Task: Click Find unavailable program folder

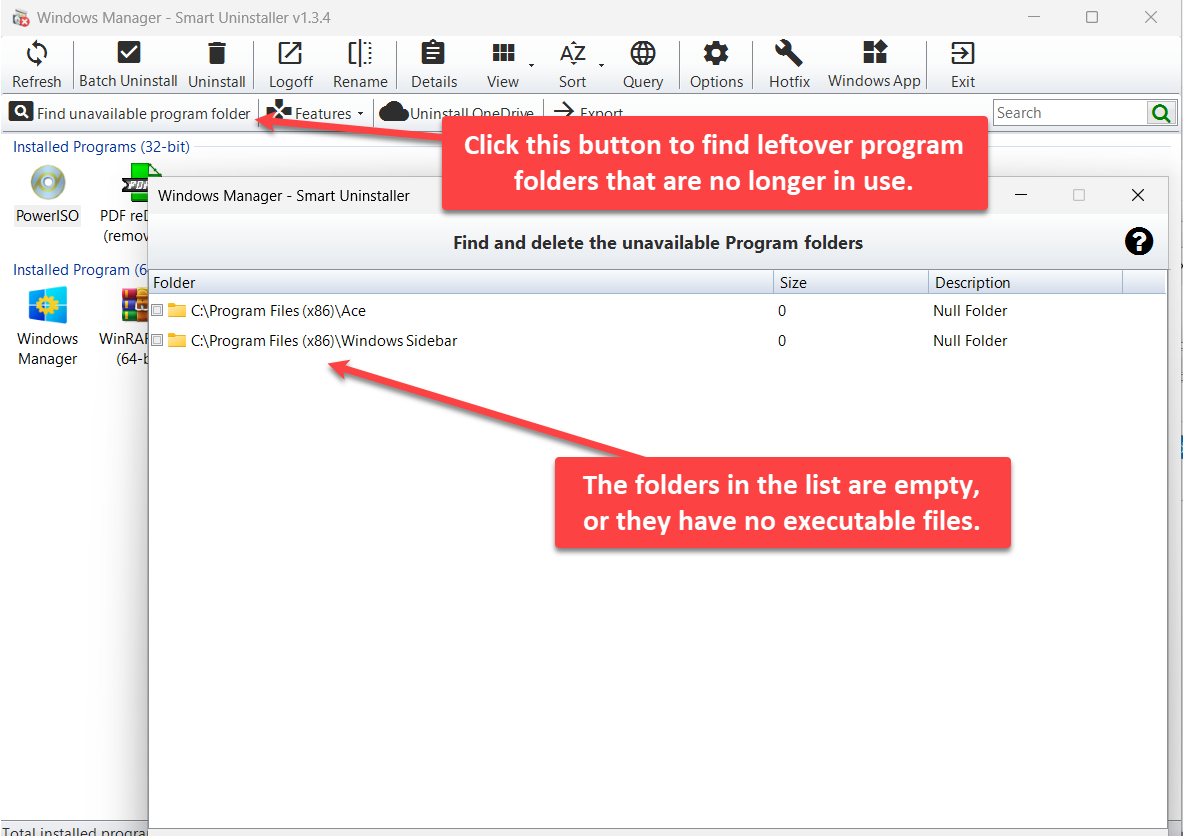Action: (130, 113)
